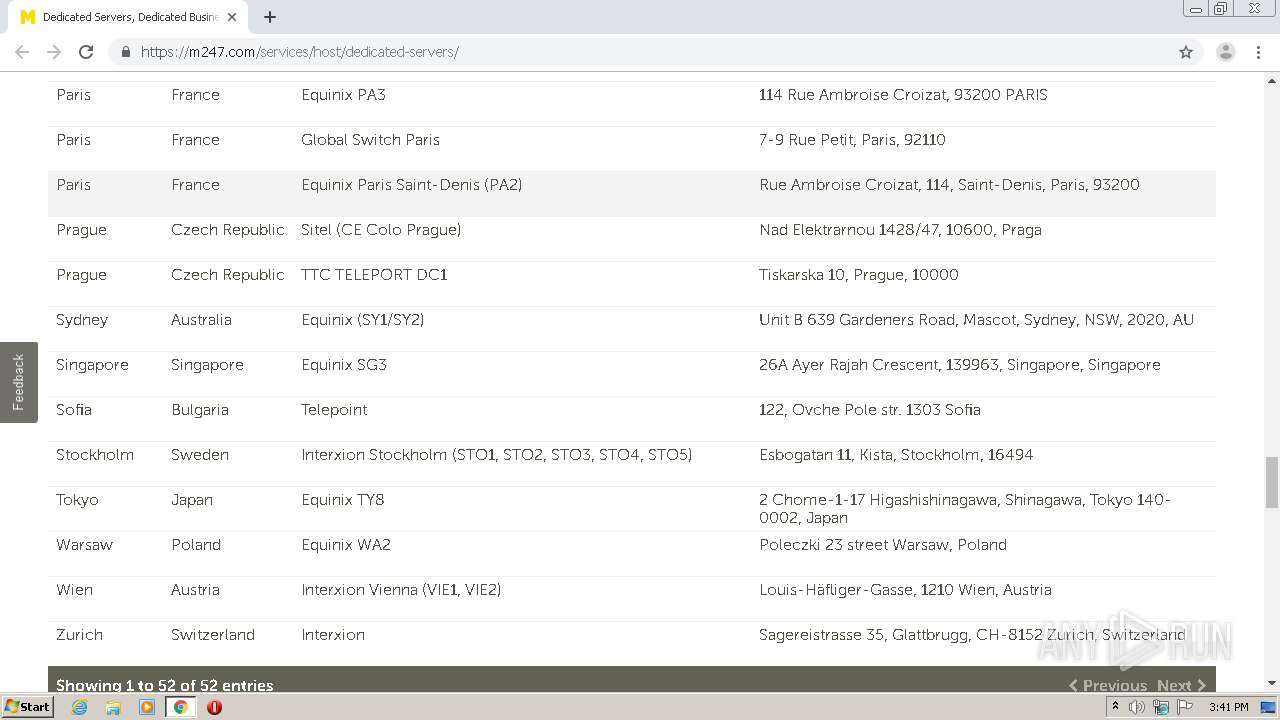Select the 'Japan' country cell

point(192,500)
